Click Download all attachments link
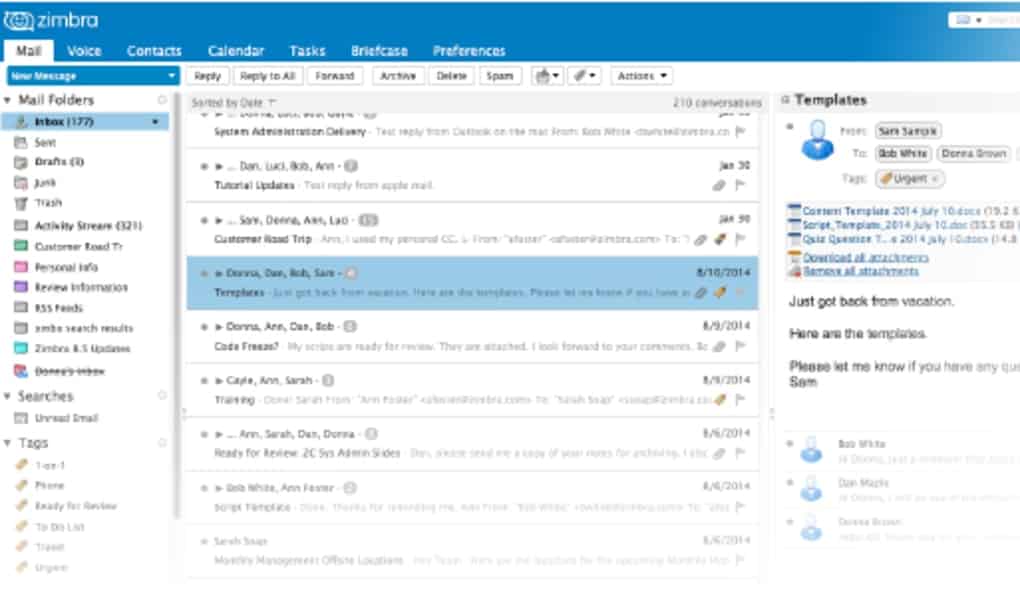Screen dimensions: 1020x593 pyautogui.click(x=865, y=257)
